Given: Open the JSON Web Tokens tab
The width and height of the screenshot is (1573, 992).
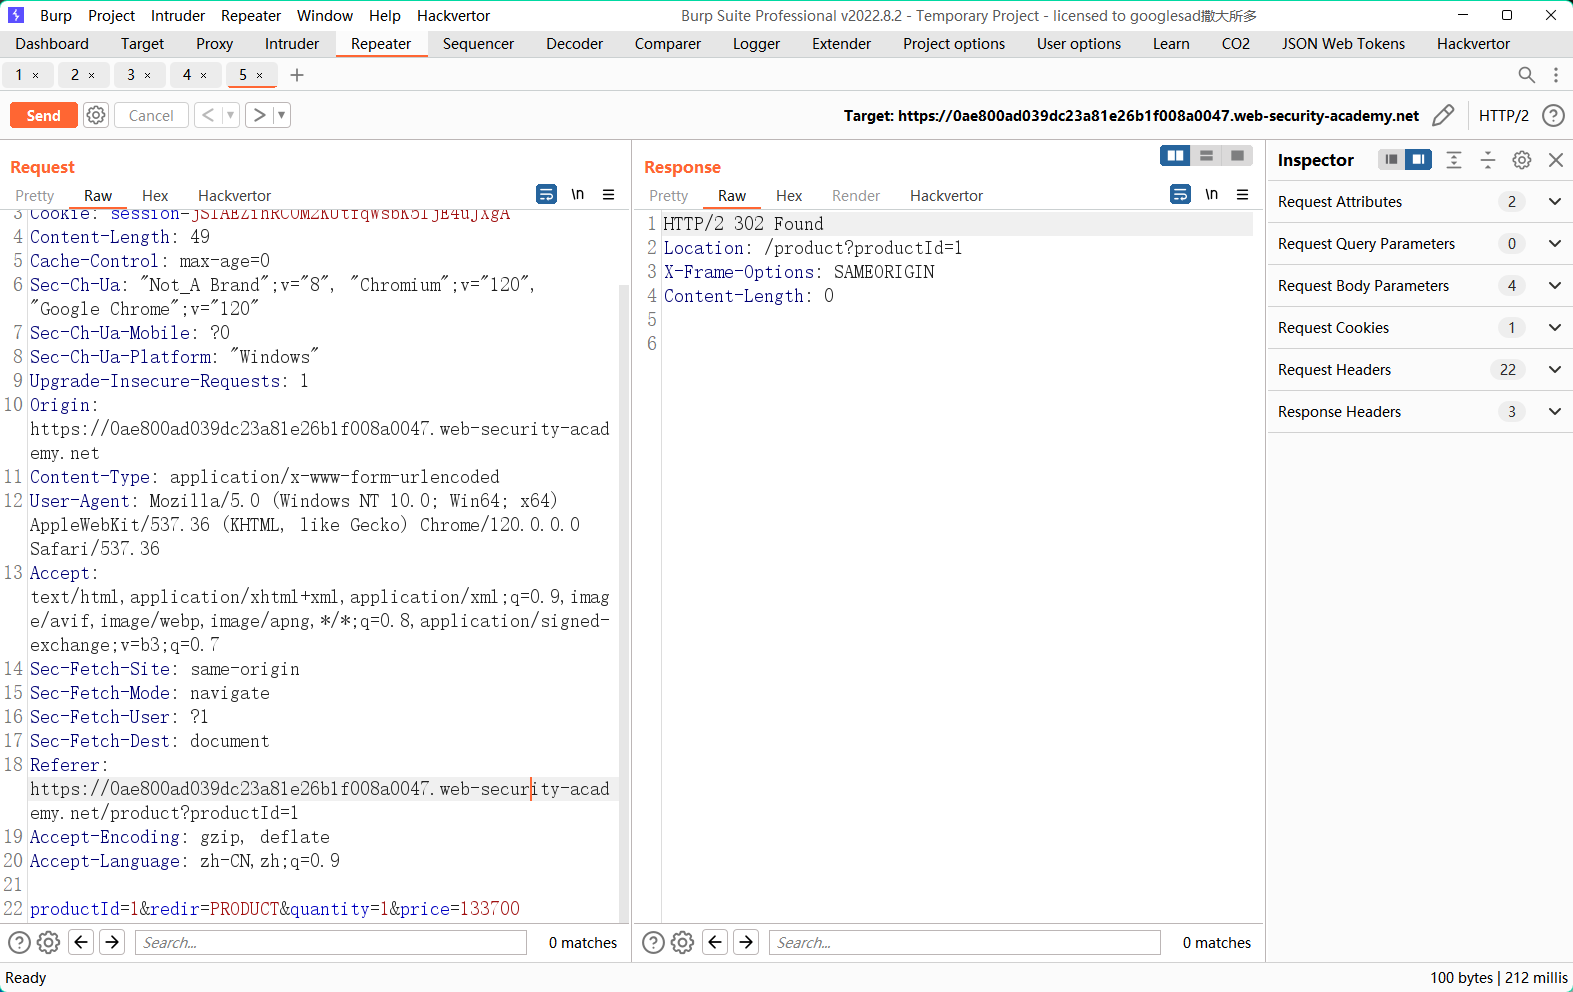Looking at the screenshot, I should coord(1343,44).
